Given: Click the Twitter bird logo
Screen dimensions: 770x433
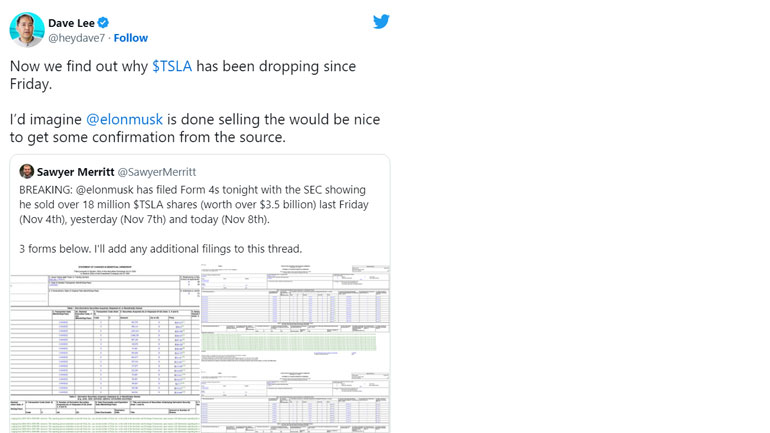Looking at the screenshot, I should click(381, 21).
